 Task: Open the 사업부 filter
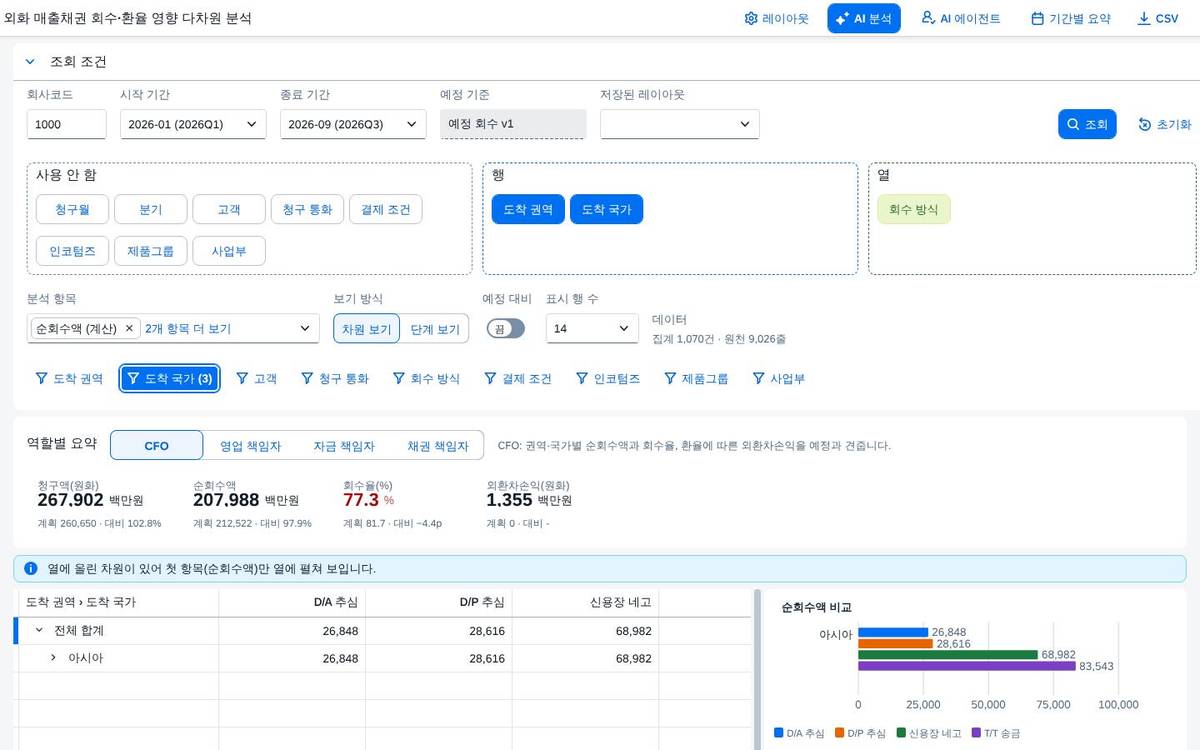(777, 379)
